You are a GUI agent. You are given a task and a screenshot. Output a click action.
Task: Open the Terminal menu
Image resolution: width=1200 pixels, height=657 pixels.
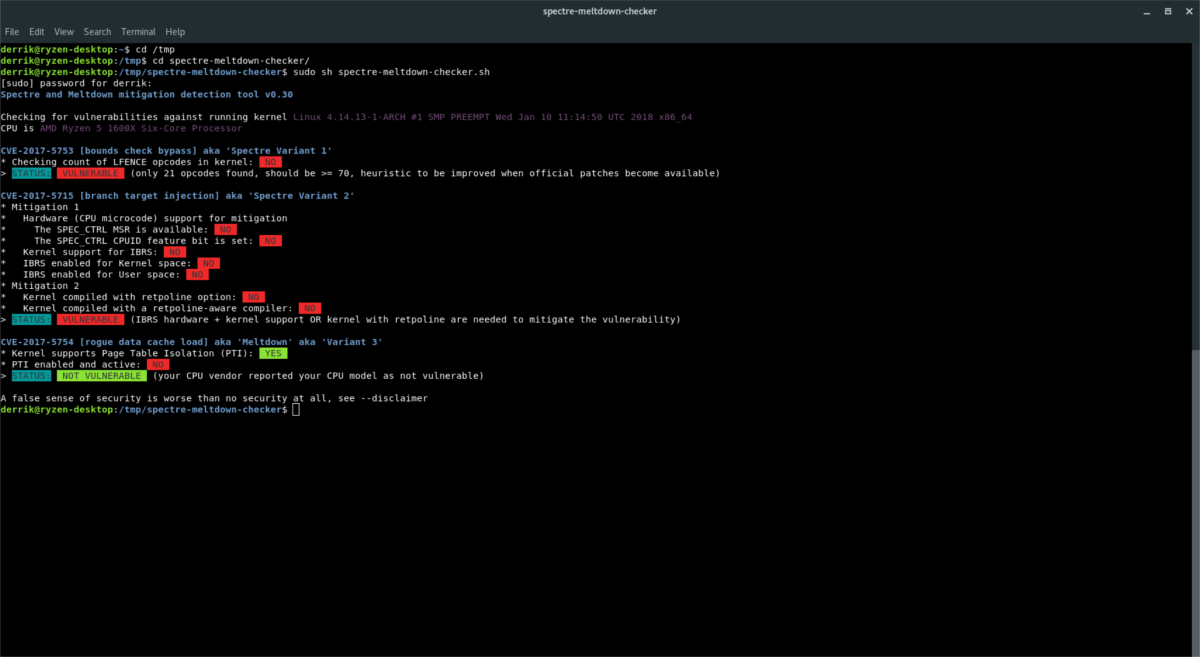[x=140, y=32]
